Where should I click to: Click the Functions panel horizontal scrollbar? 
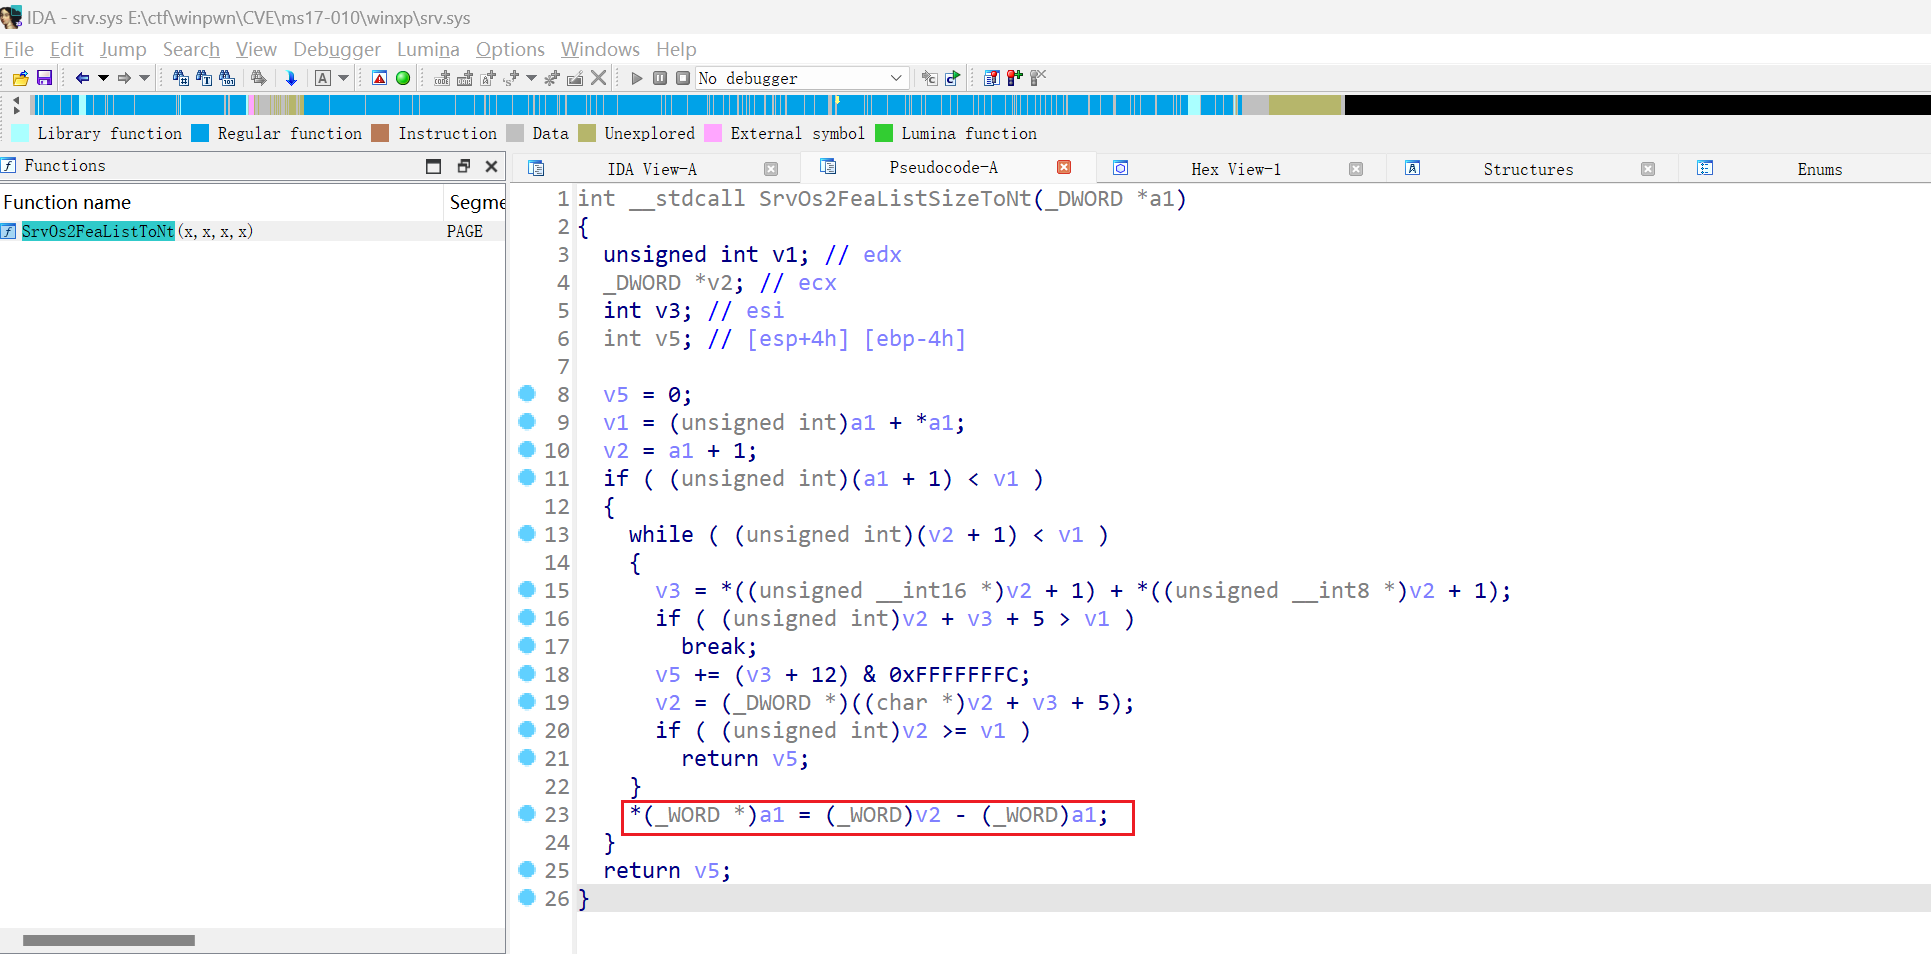pos(109,940)
